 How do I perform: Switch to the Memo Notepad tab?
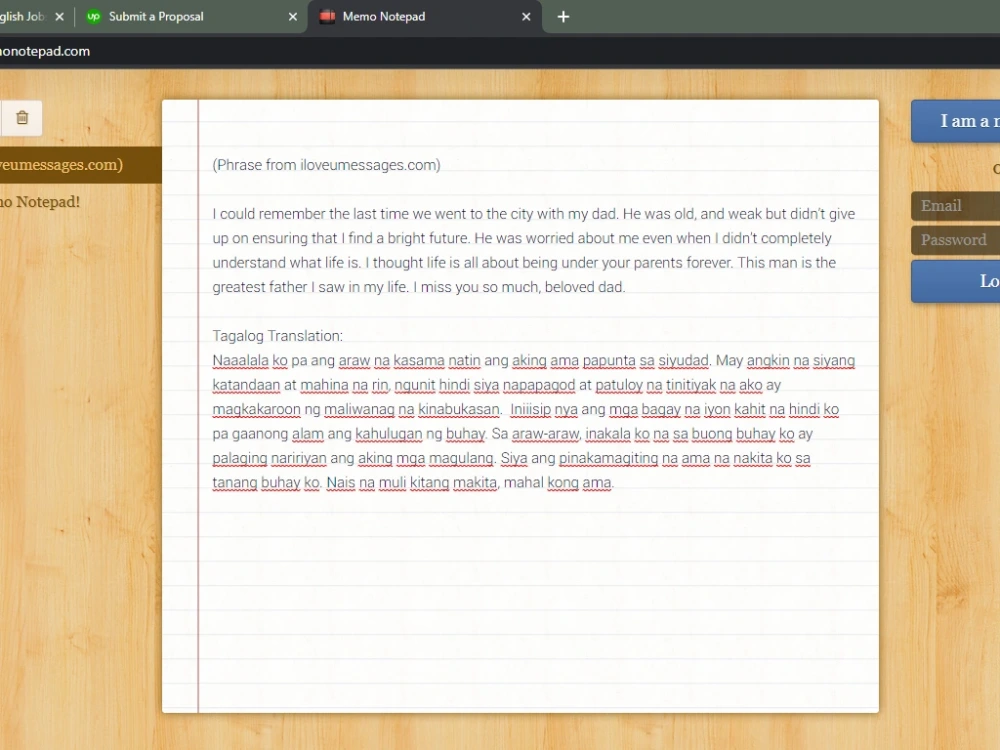click(425, 17)
